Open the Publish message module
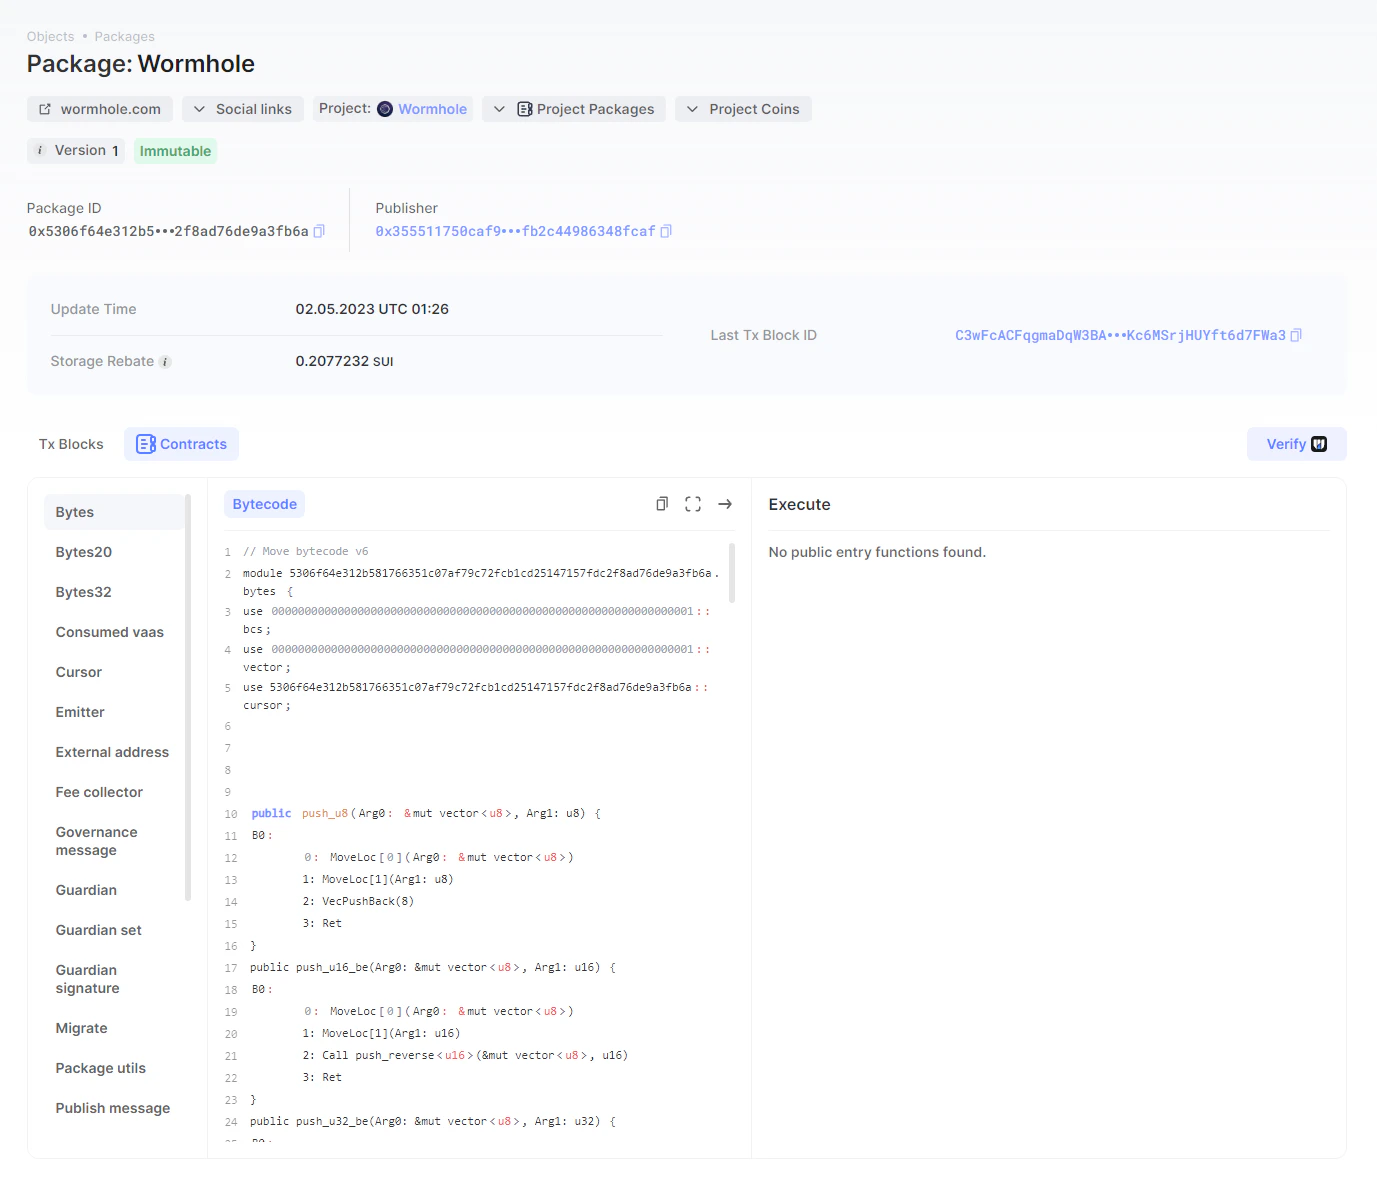 tap(114, 1108)
